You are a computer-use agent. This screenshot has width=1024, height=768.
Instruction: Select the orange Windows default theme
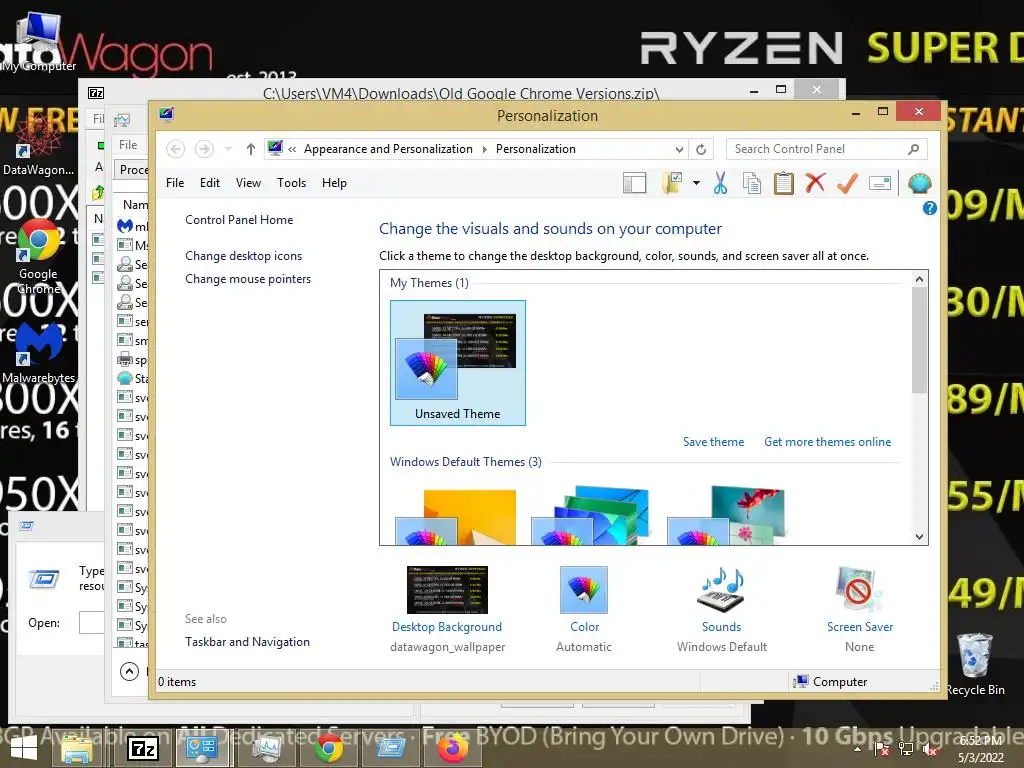point(456,517)
